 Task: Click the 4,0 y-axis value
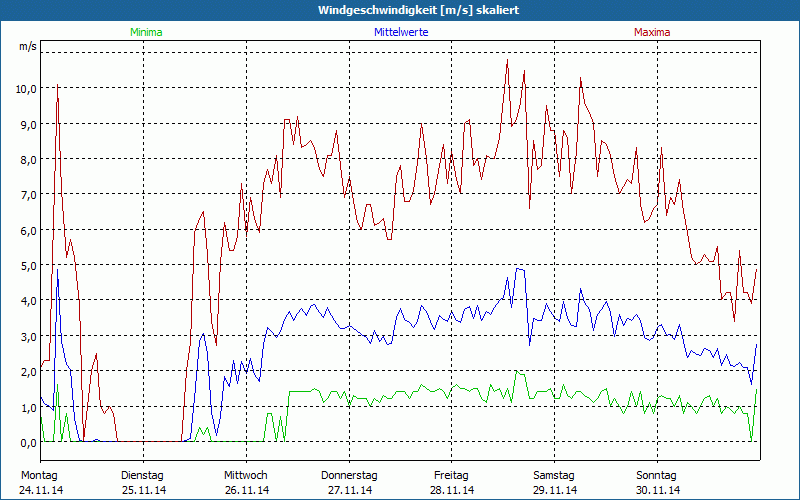coord(29,301)
